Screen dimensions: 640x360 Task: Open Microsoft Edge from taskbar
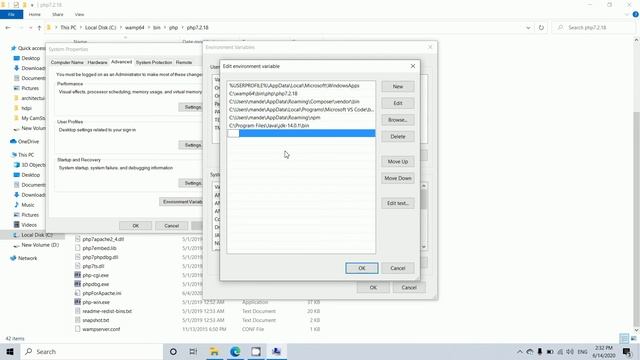(235, 351)
